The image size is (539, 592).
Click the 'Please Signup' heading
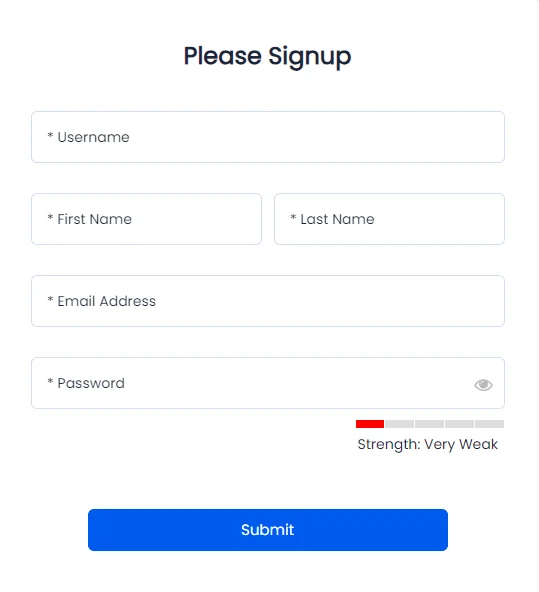click(x=268, y=57)
